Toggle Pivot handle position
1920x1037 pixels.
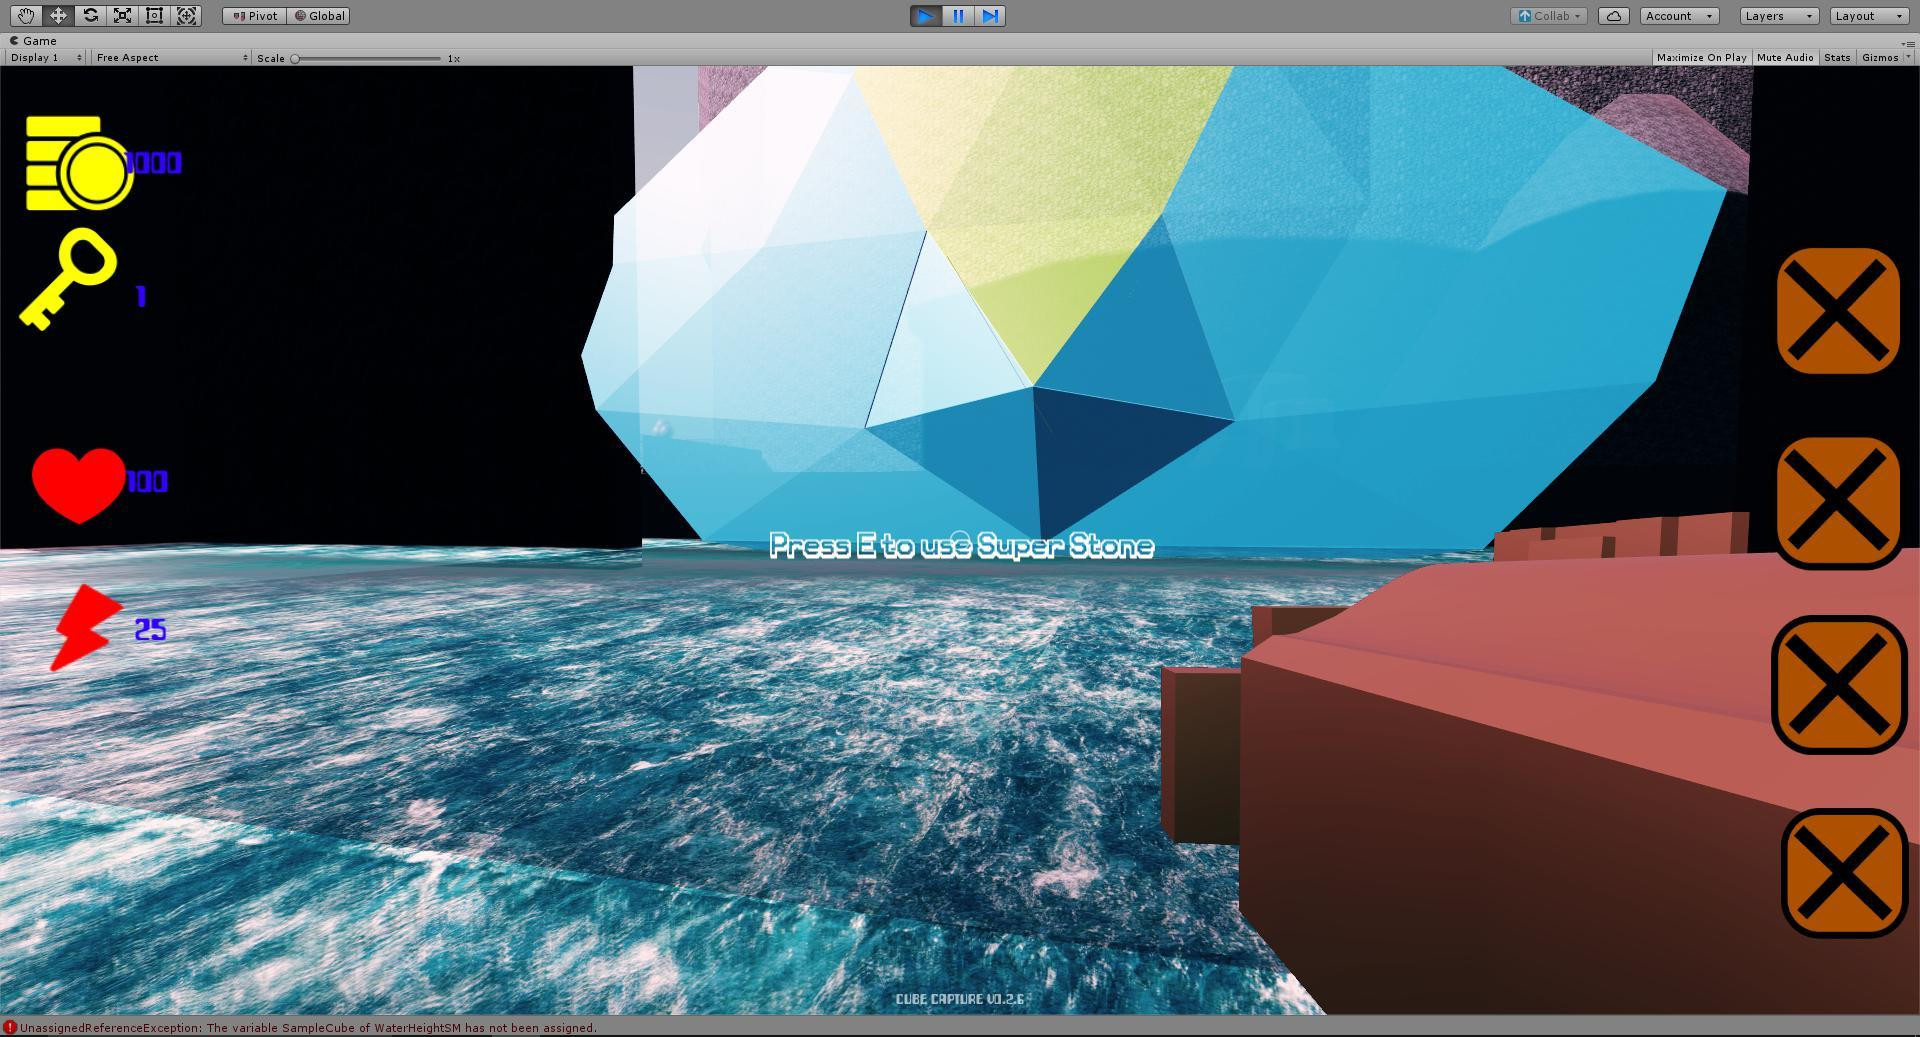tap(255, 16)
